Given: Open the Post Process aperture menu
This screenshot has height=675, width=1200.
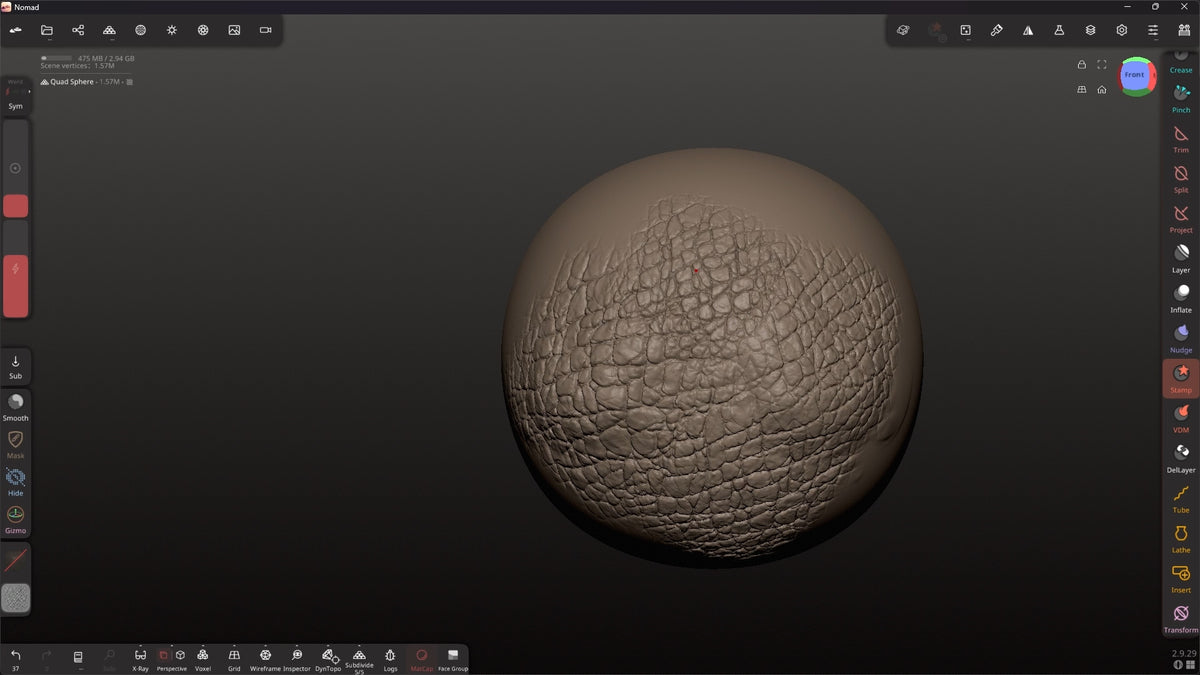Looking at the screenshot, I should (203, 30).
